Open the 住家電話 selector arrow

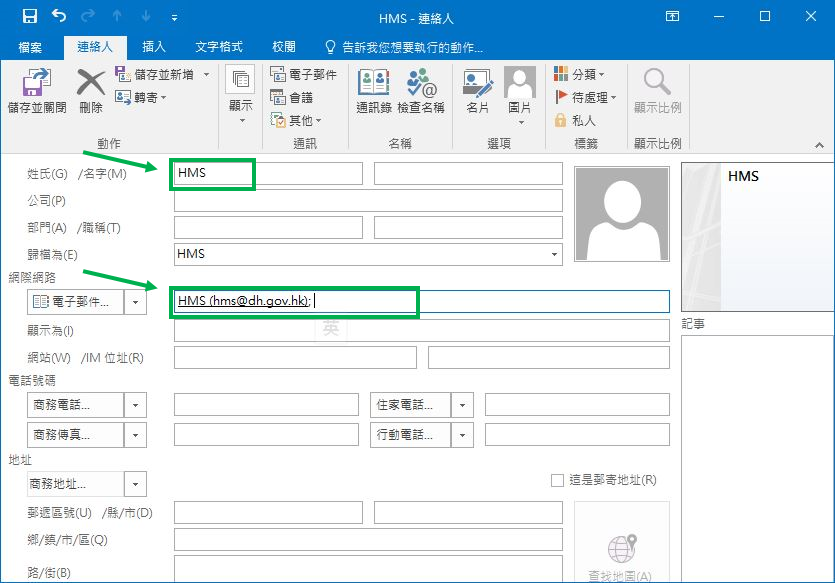[462, 404]
